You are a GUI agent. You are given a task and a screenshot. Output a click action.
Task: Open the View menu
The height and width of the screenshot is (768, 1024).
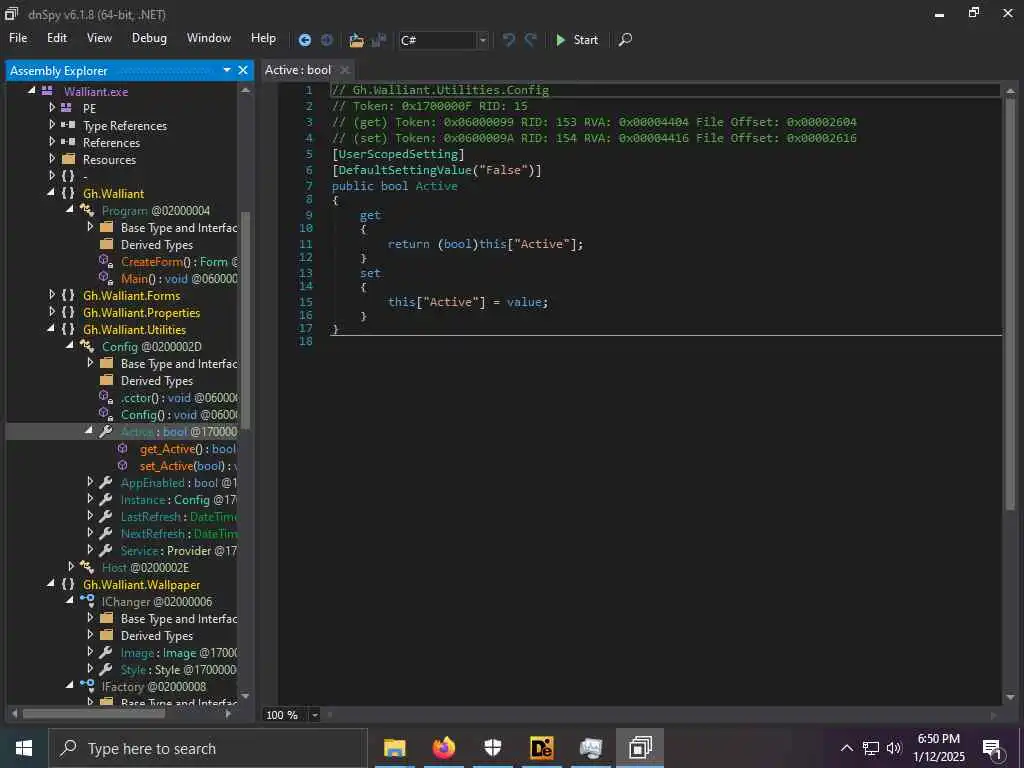pos(99,38)
